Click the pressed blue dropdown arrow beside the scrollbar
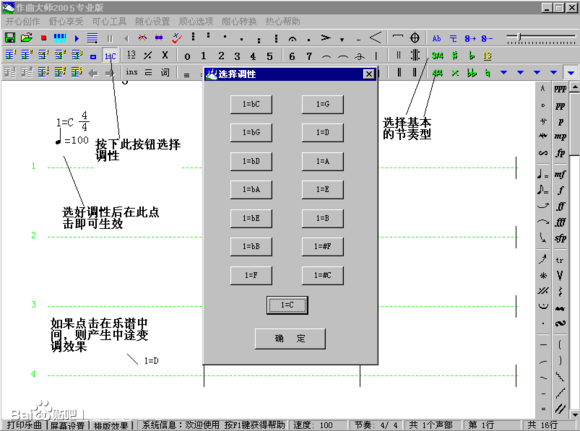The image size is (580, 431). pyautogui.click(x=571, y=73)
